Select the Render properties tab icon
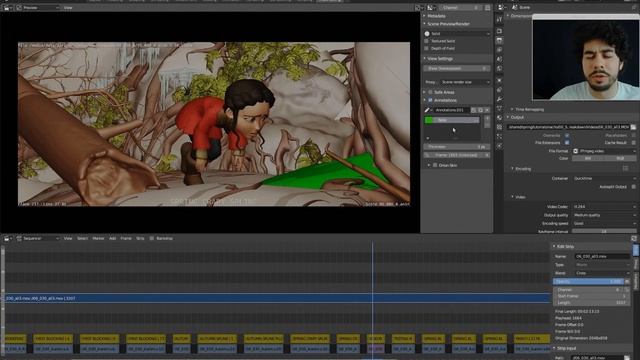This screenshot has width=640, height=360. [x=499, y=31]
